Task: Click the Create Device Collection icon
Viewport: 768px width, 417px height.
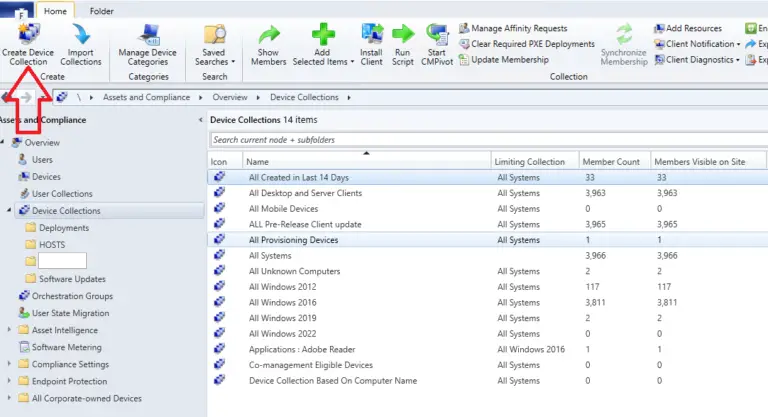Action: (27, 37)
